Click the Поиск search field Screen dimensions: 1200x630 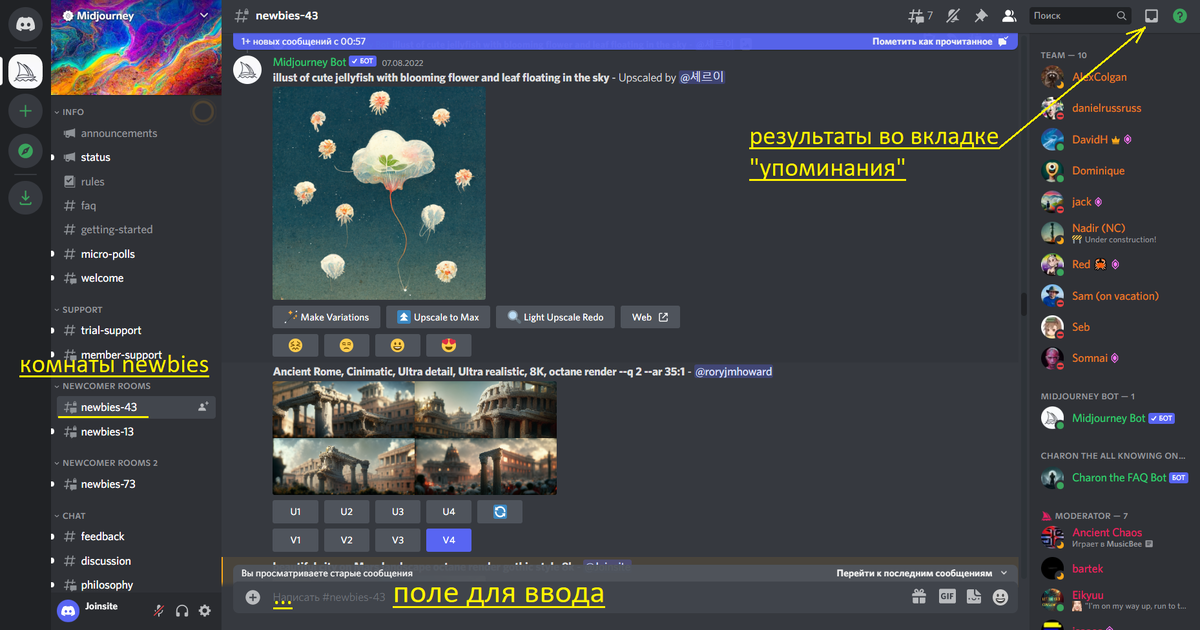(x=1080, y=16)
